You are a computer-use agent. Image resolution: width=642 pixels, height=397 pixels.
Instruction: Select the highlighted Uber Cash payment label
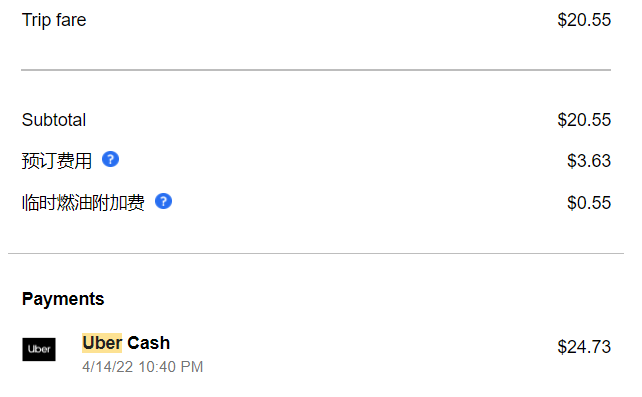click(126, 343)
